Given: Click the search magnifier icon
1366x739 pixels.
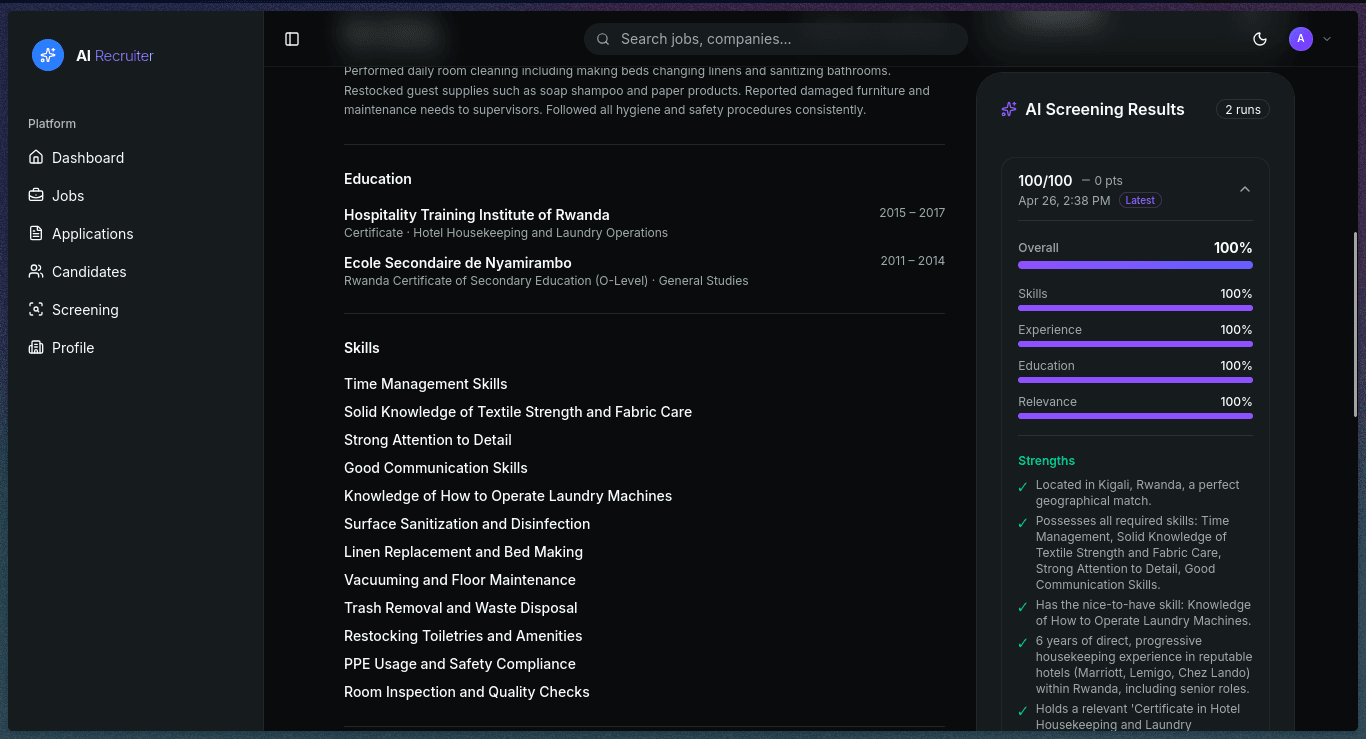Looking at the screenshot, I should 603,39.
